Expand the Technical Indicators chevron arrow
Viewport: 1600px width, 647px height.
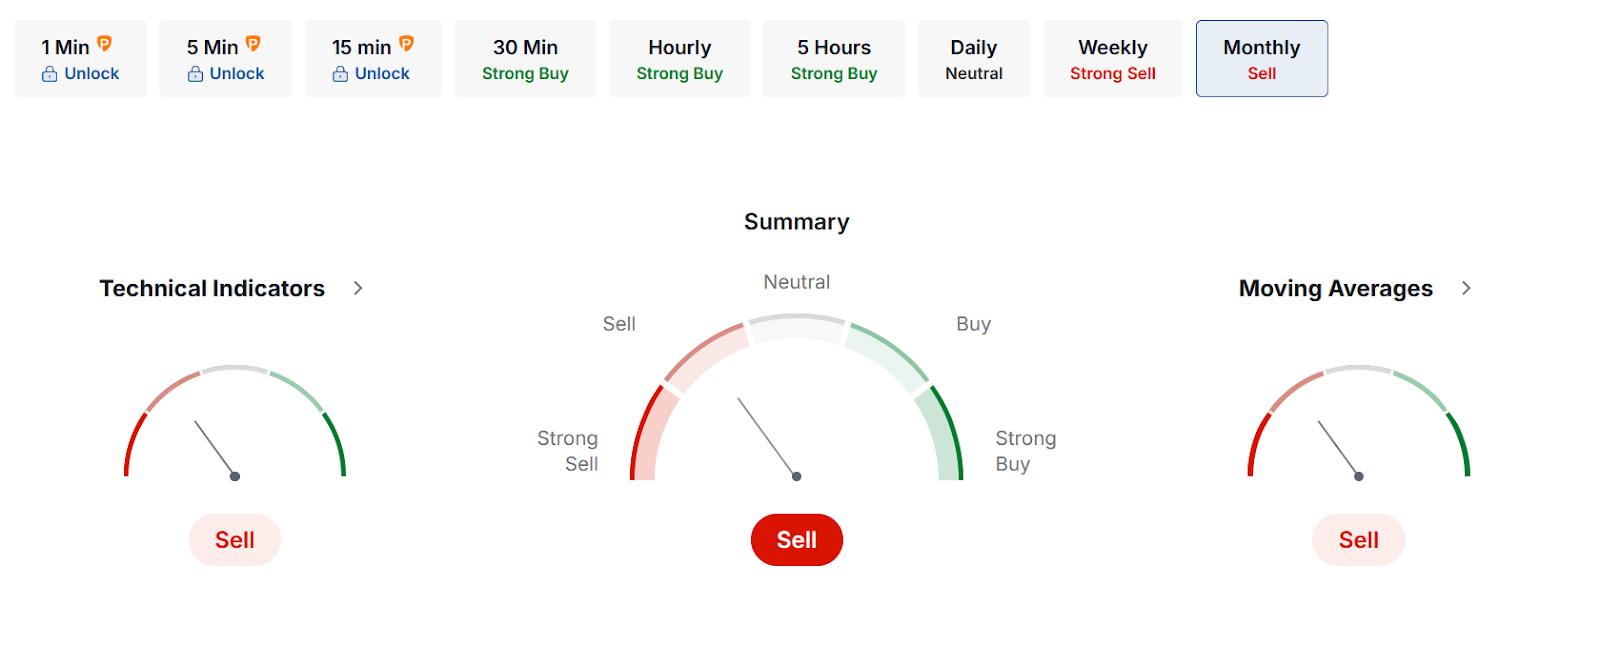(358, 288)
